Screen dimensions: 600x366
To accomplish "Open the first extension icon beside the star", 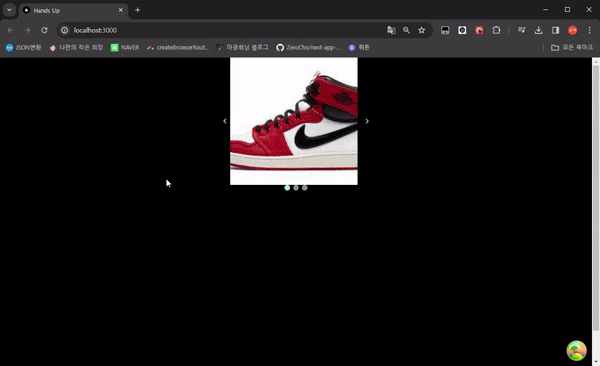I will [445, 30].
